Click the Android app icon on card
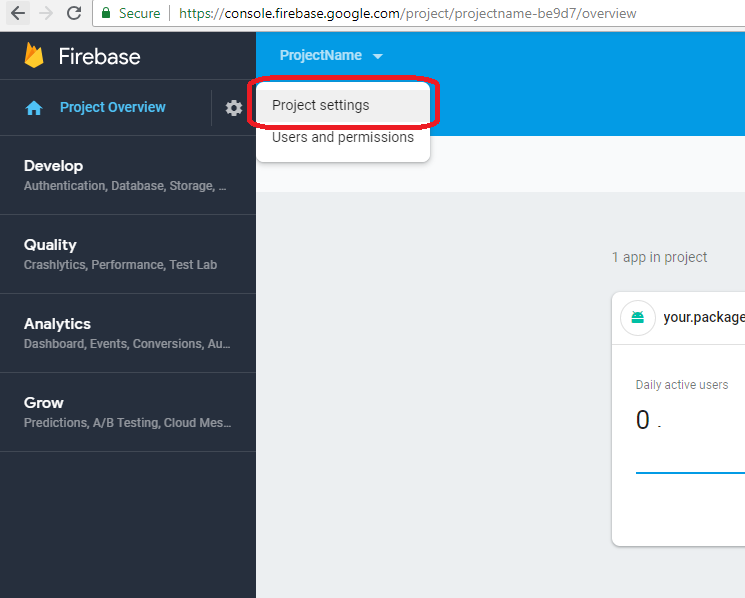The width and height of the screenshot is (745, 598). click(637, 318)
